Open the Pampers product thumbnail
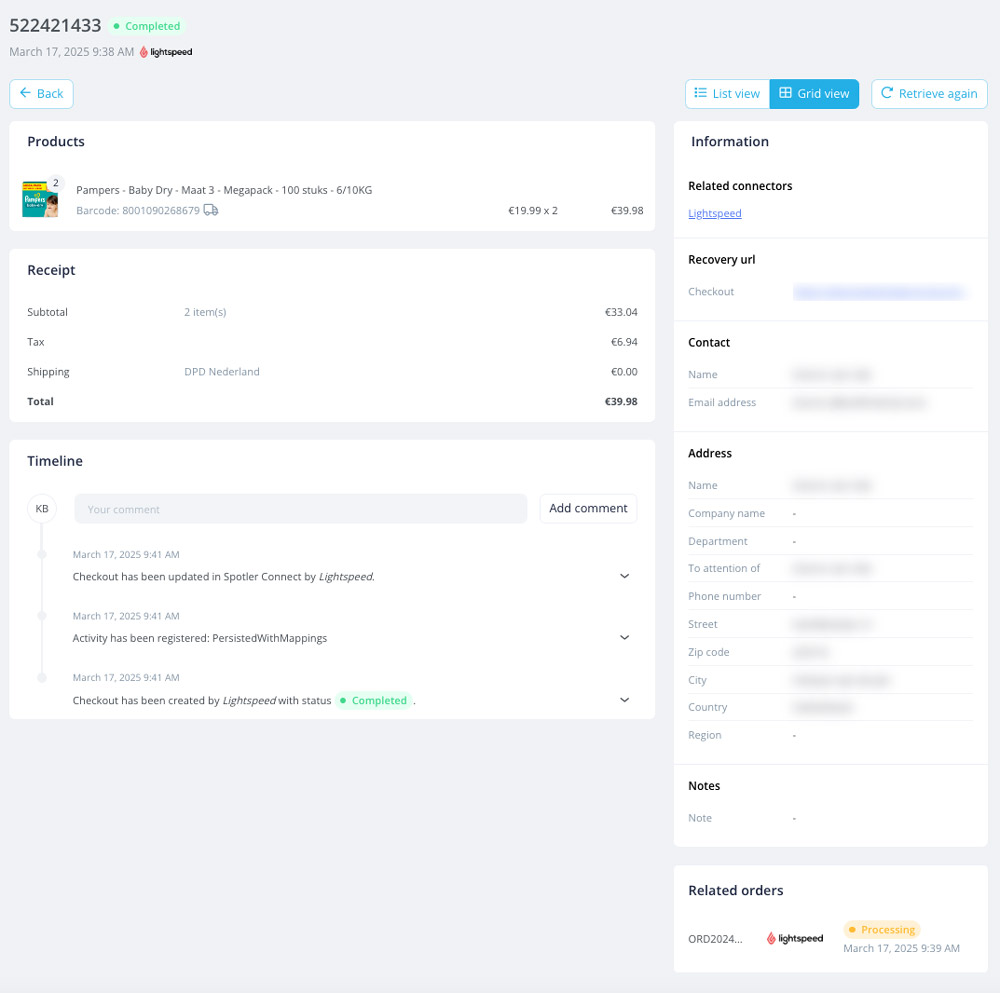Viewport: 1000px width, 993px height. [40, 199]
